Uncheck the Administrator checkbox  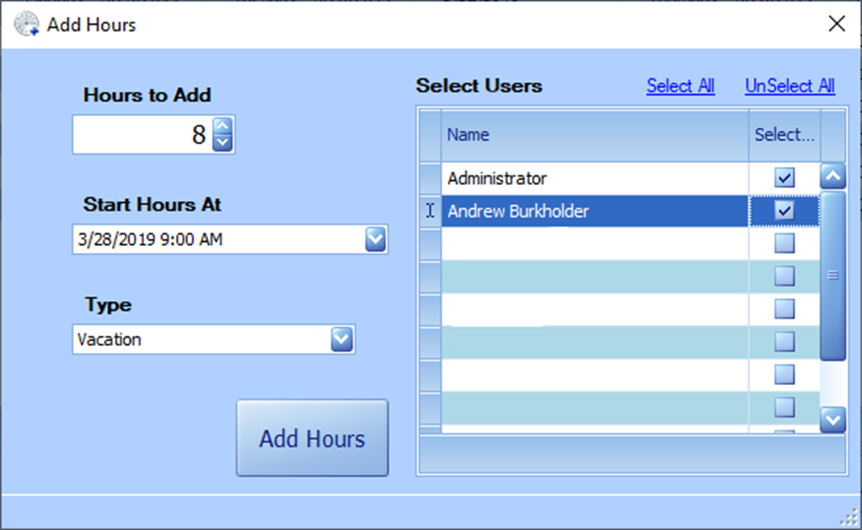pyautogui.click(x=785, y=178)
